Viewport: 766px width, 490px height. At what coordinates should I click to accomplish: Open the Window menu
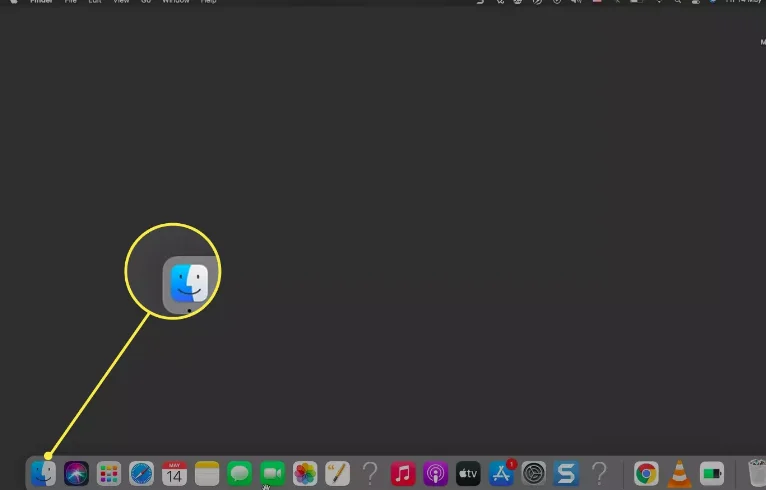[176, 1]
